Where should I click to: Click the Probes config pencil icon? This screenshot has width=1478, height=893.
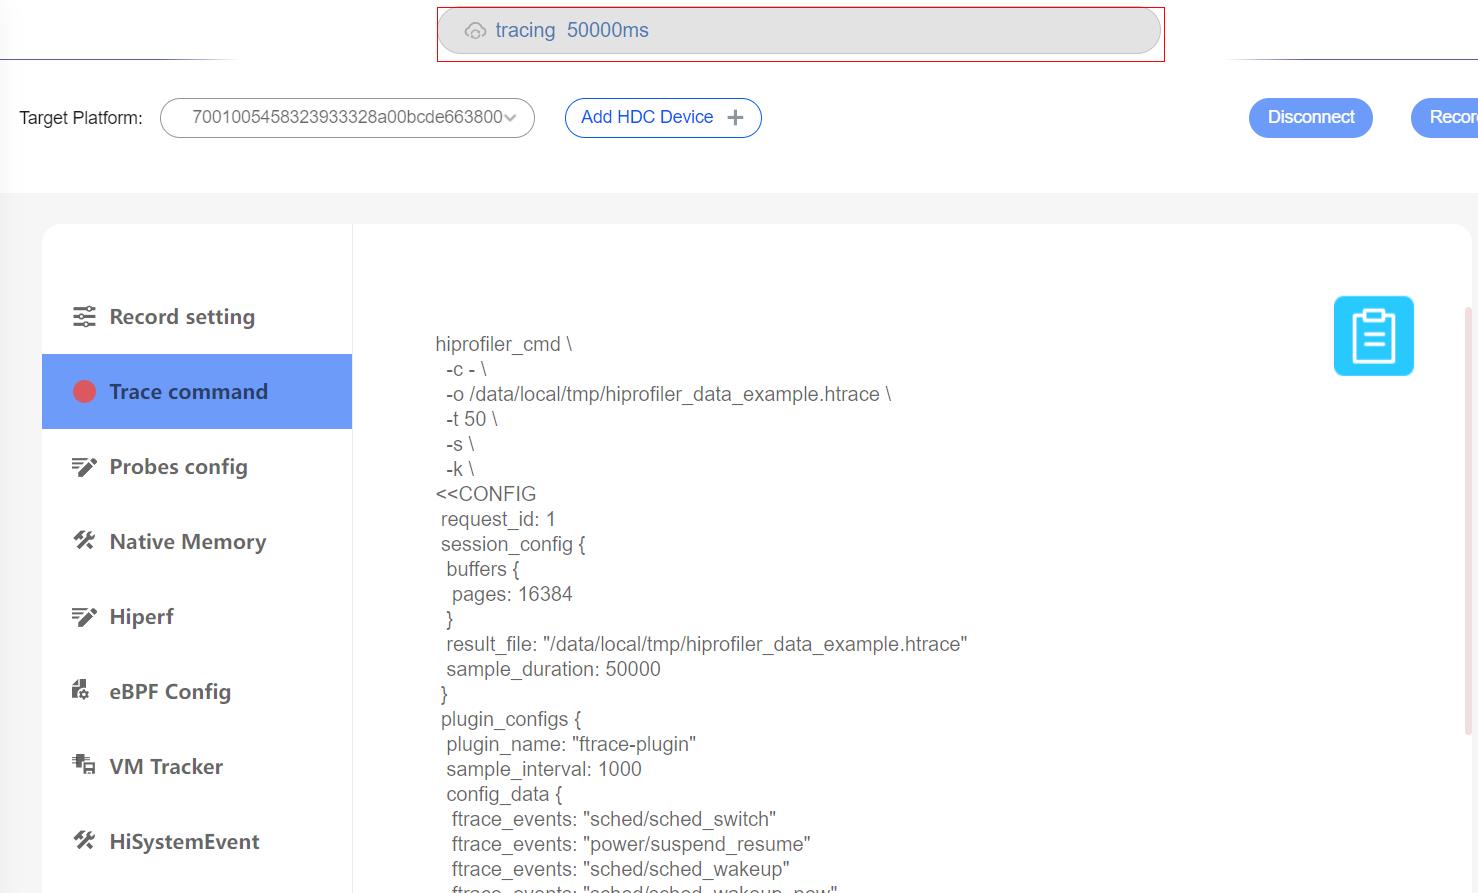tap(84, 467)
